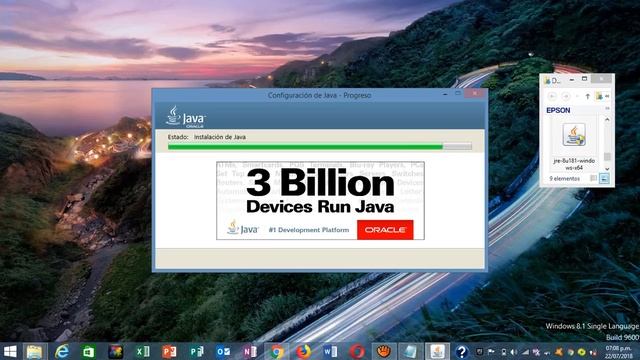This screenshot has width=640, height=360.
Task: Open Publisher from the taskbar
Action: [x=196, y=351]
